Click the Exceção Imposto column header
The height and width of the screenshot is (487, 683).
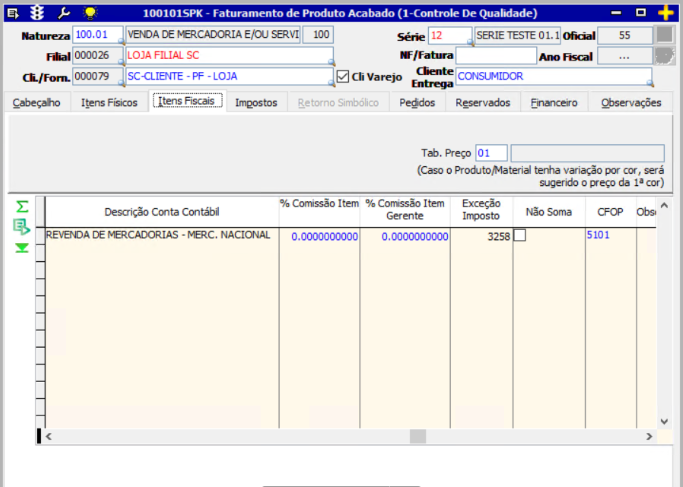pyautogui.click(x=481, y=212)
